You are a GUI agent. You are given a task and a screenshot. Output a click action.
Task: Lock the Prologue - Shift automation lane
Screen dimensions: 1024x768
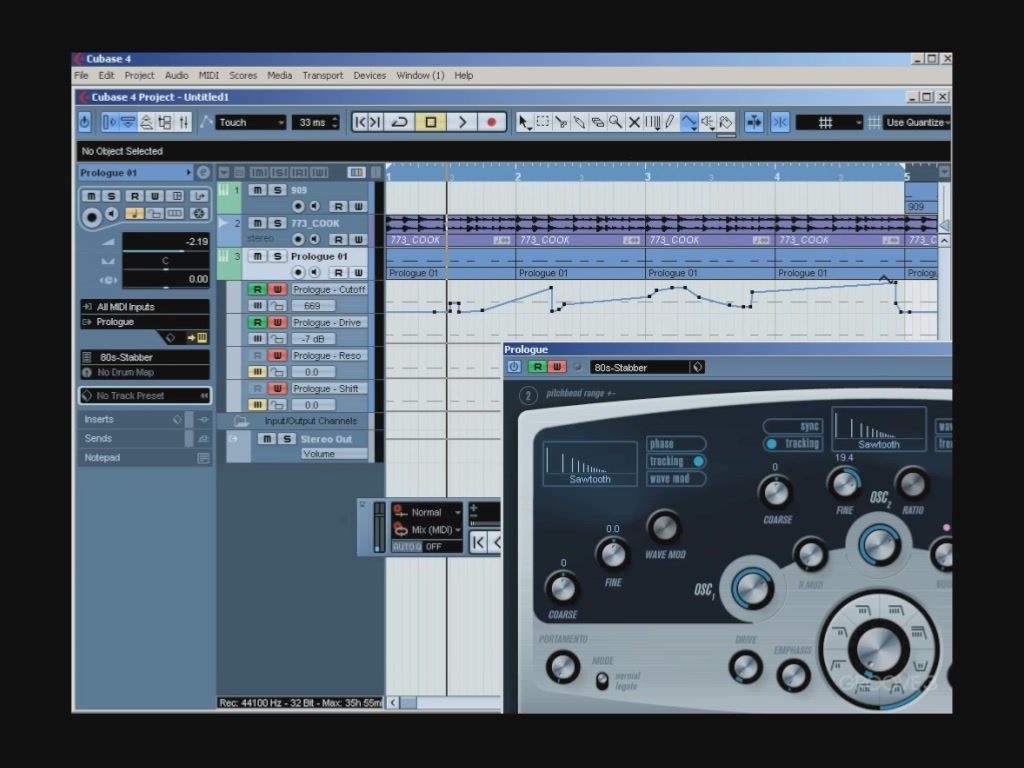278,405
